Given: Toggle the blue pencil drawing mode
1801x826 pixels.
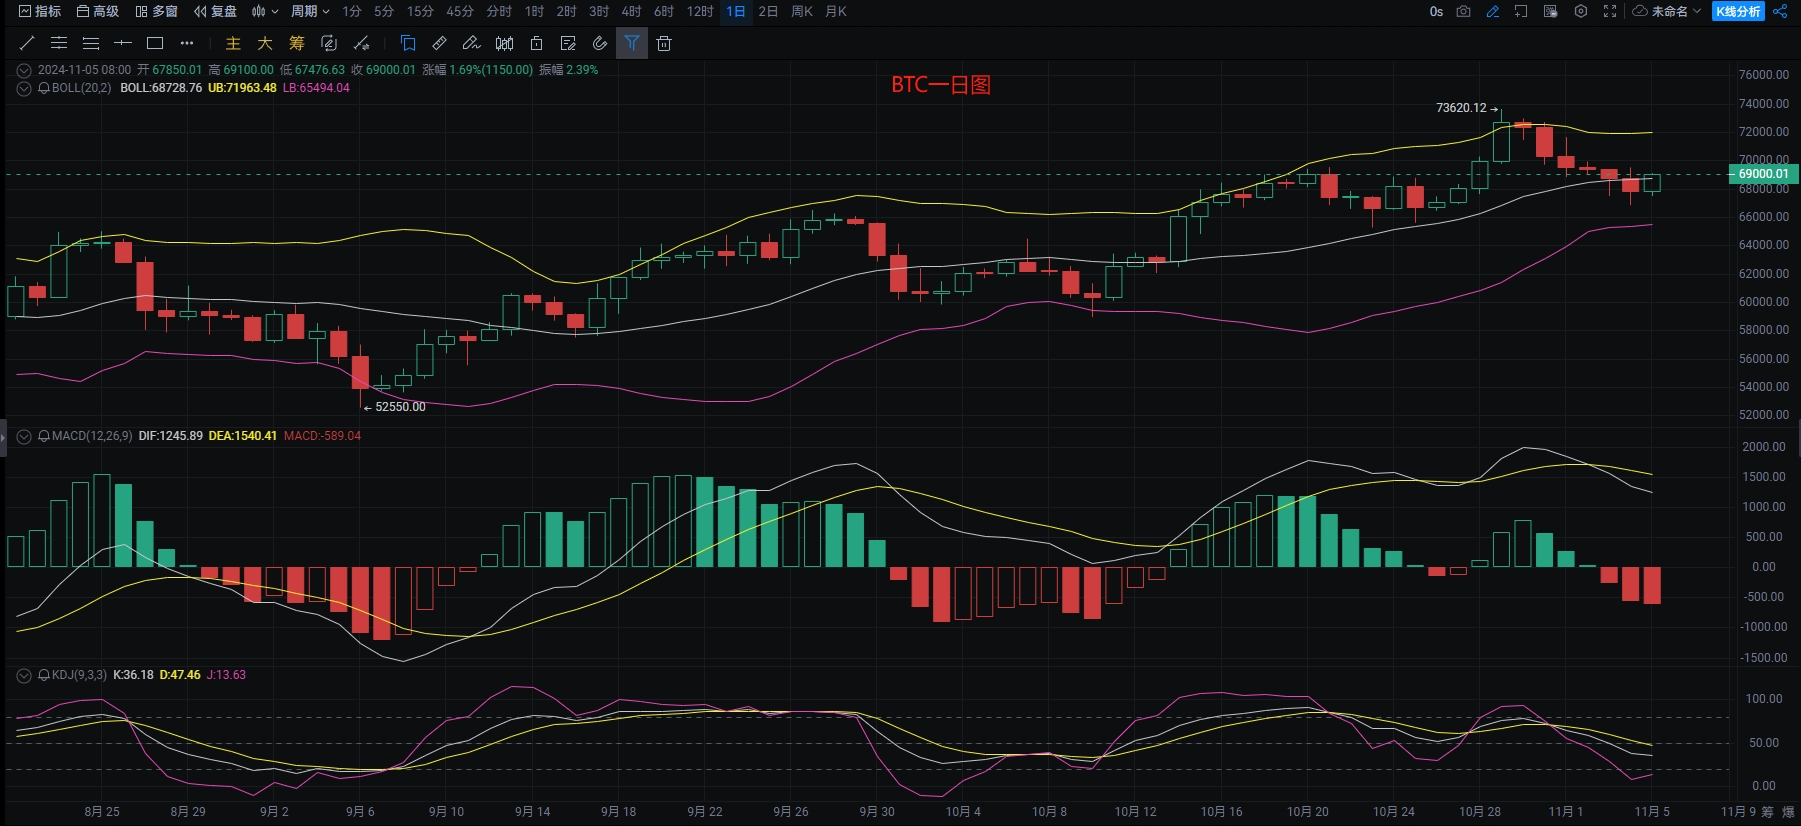Looking at the screenshot, I should point(1493,11).
